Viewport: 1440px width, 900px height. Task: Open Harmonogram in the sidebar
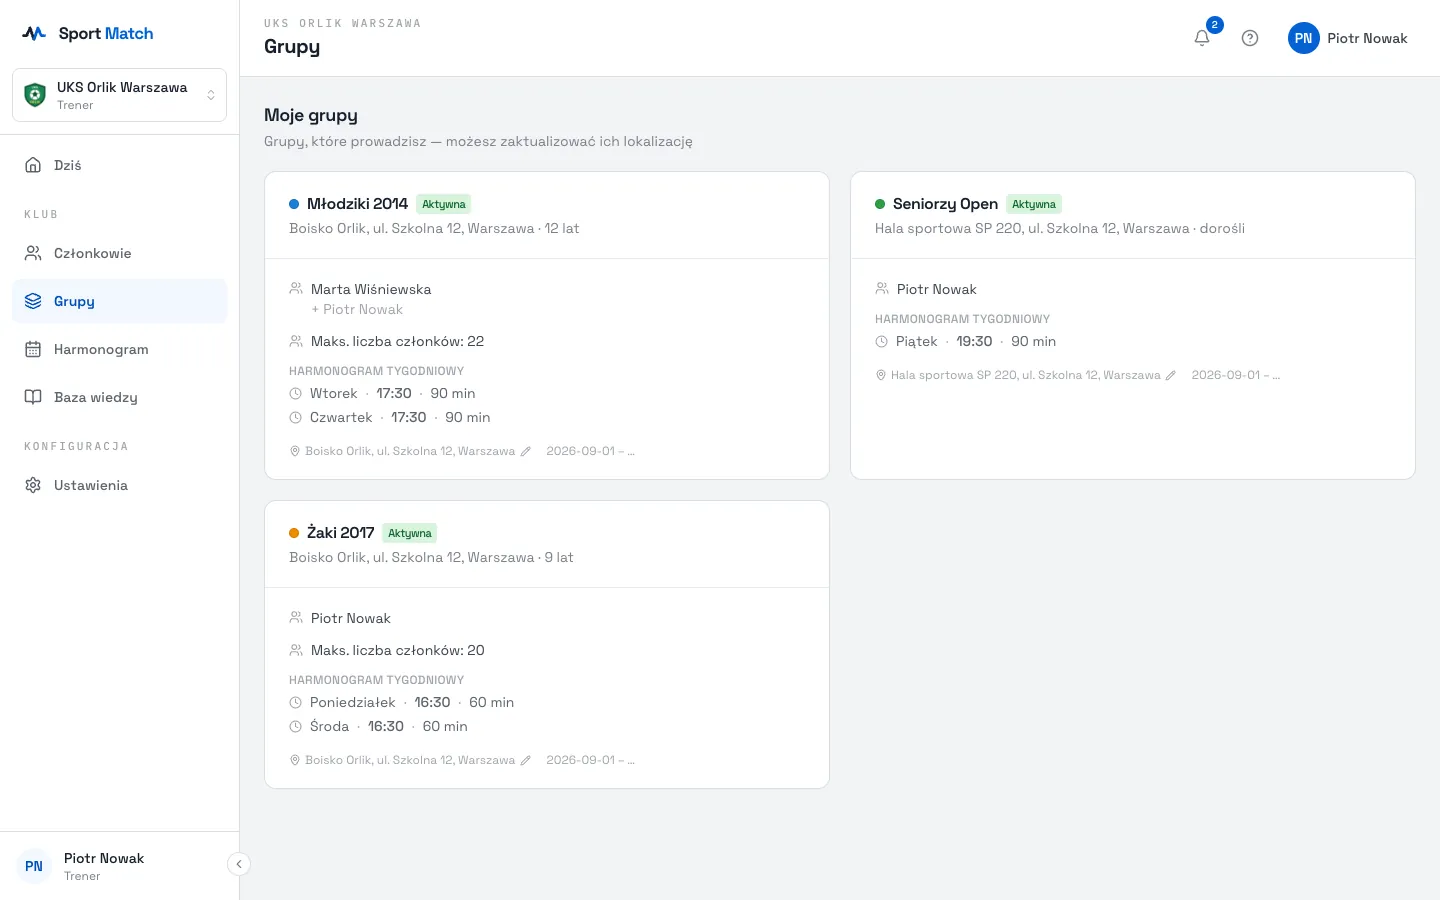pos(120,349)
